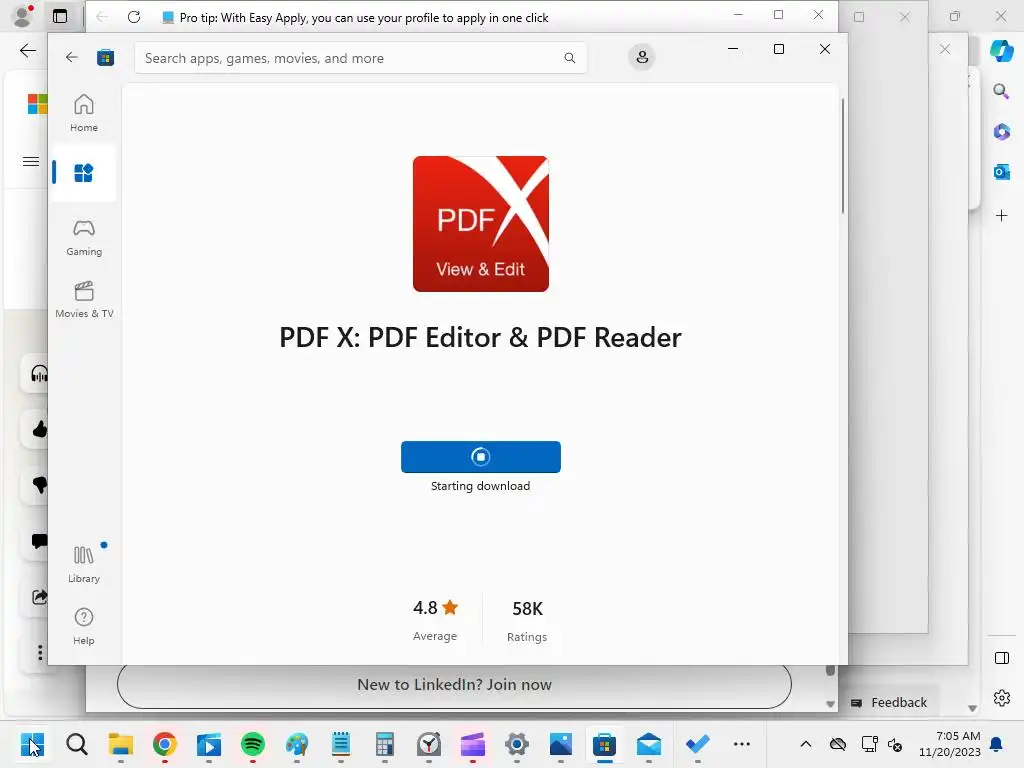This screenshot has height=768, width=1024.
Task: Click the 58K Ratings count
Action: [527, 620]
